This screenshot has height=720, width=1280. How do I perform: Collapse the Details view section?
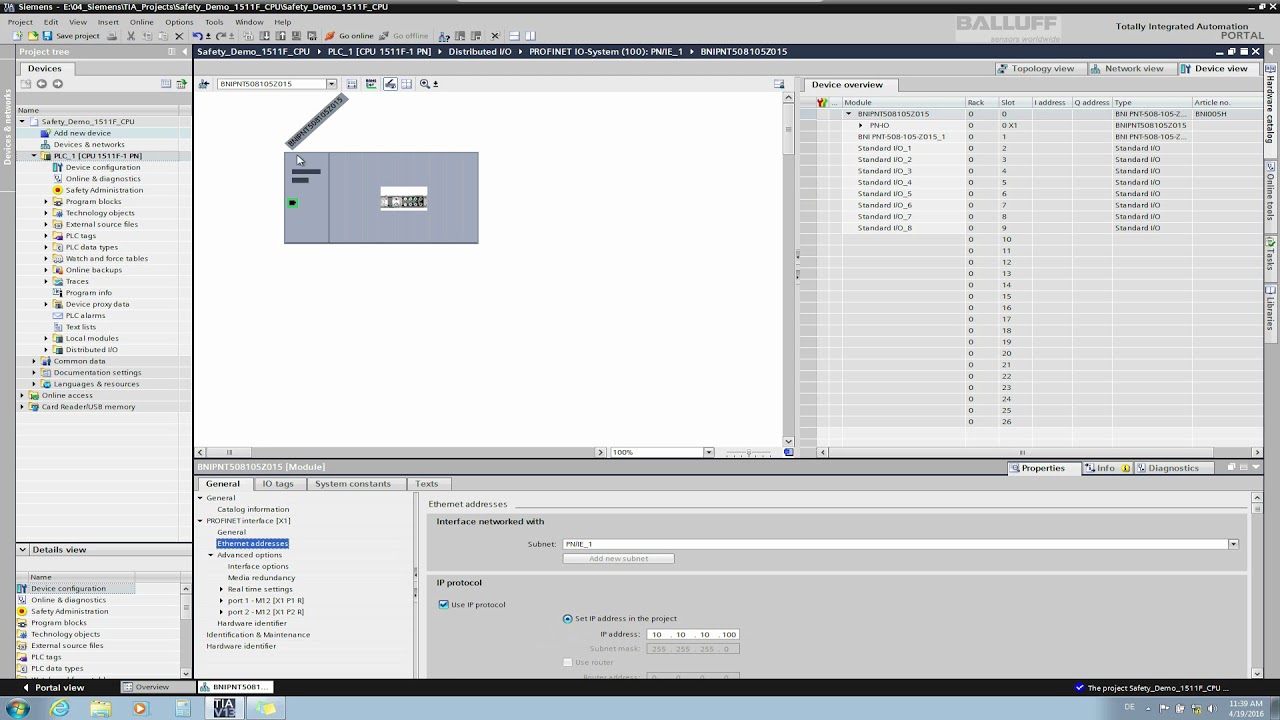pos(23,549)
